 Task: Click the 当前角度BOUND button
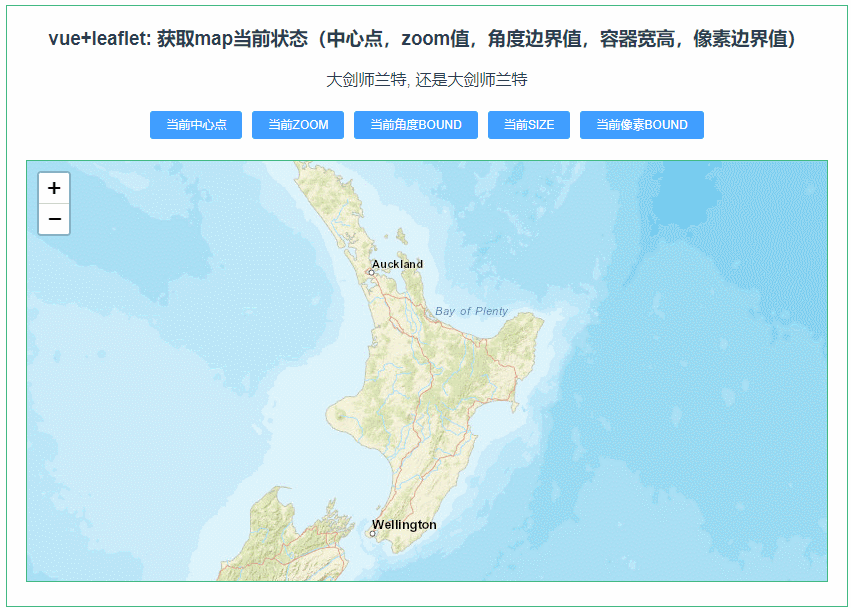pyautogui.click(x=416, y=125)
